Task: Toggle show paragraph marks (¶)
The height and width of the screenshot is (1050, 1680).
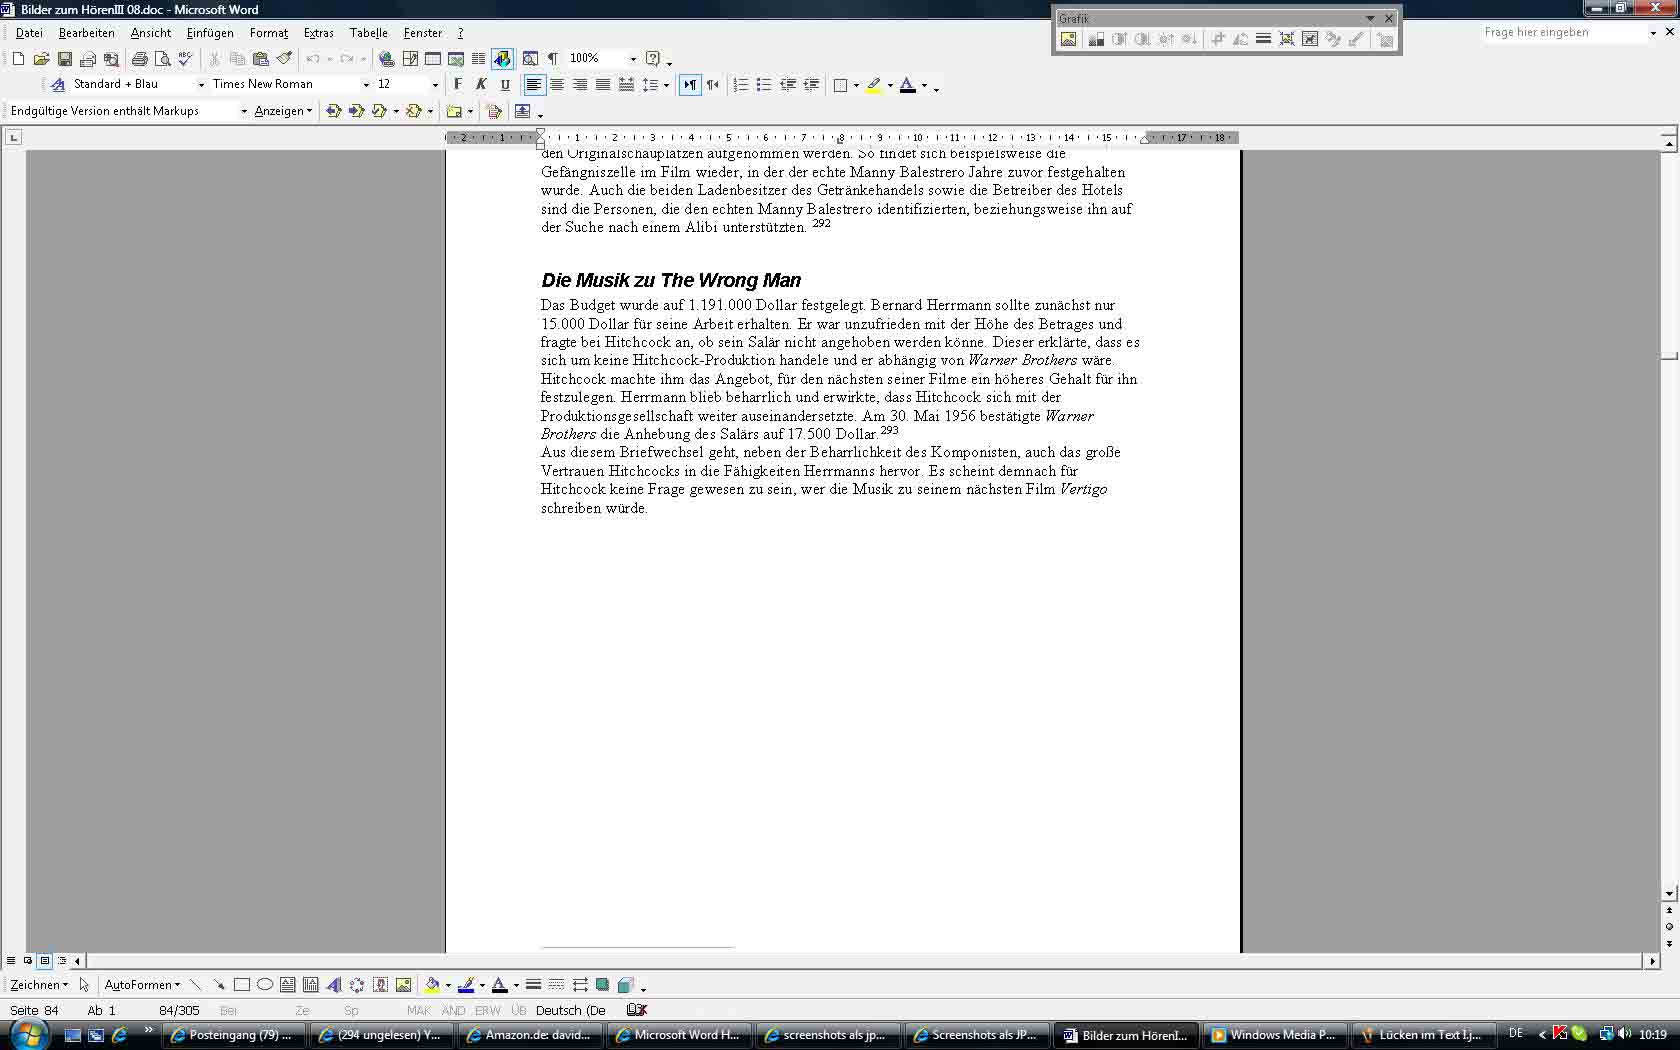Action: (x=553, y=59)
